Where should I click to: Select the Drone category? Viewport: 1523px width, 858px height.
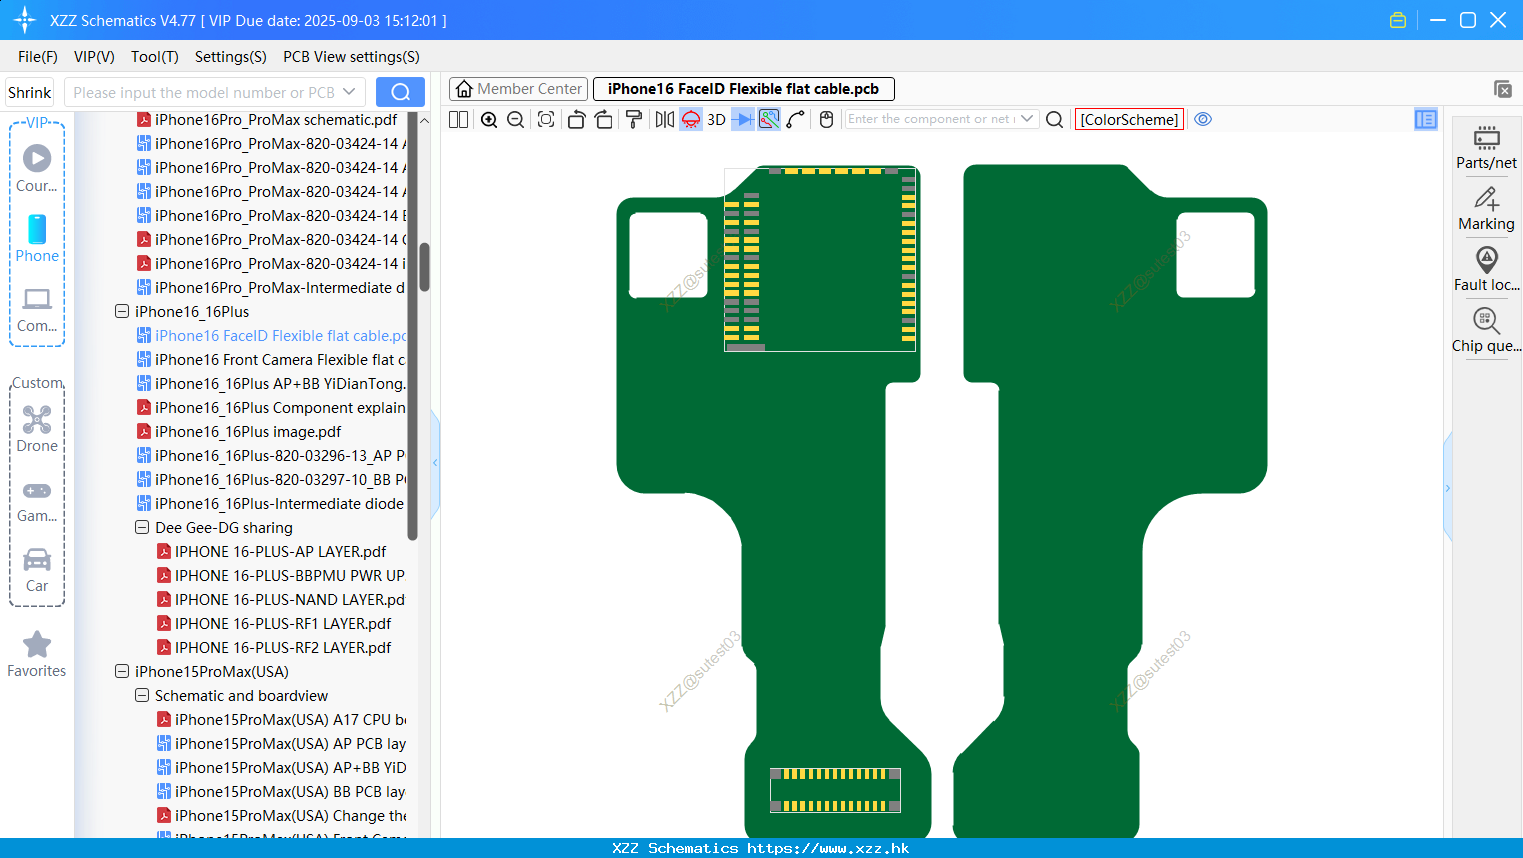tap(37, 429)
